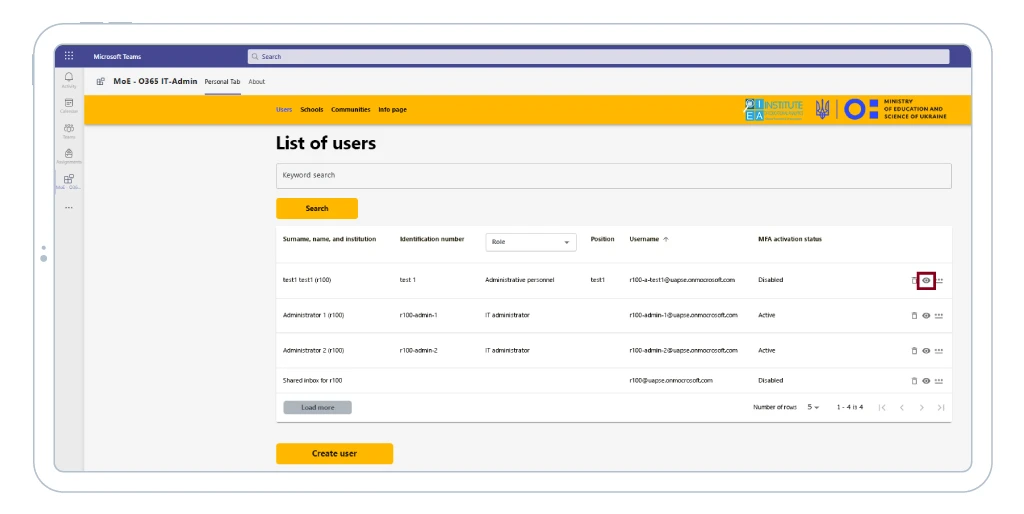1024x514 pixels.
Task: View details of Administrator 1 user
Action: [926, 315]
